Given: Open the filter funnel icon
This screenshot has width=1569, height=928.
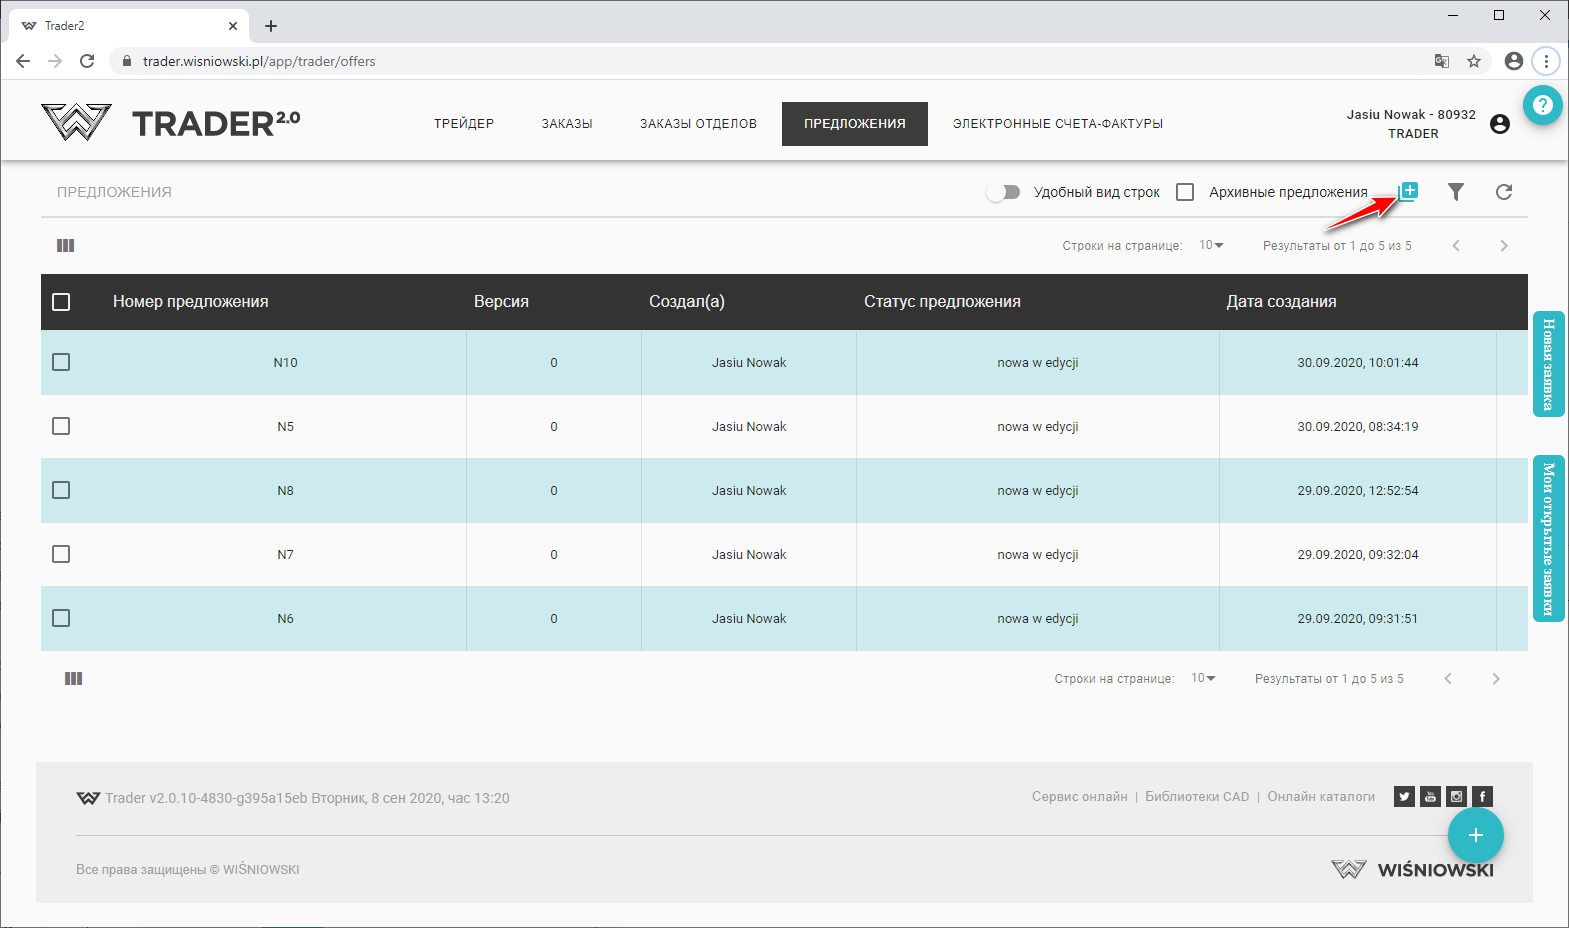Looking at the screenshot, I should coord(1456,192).
